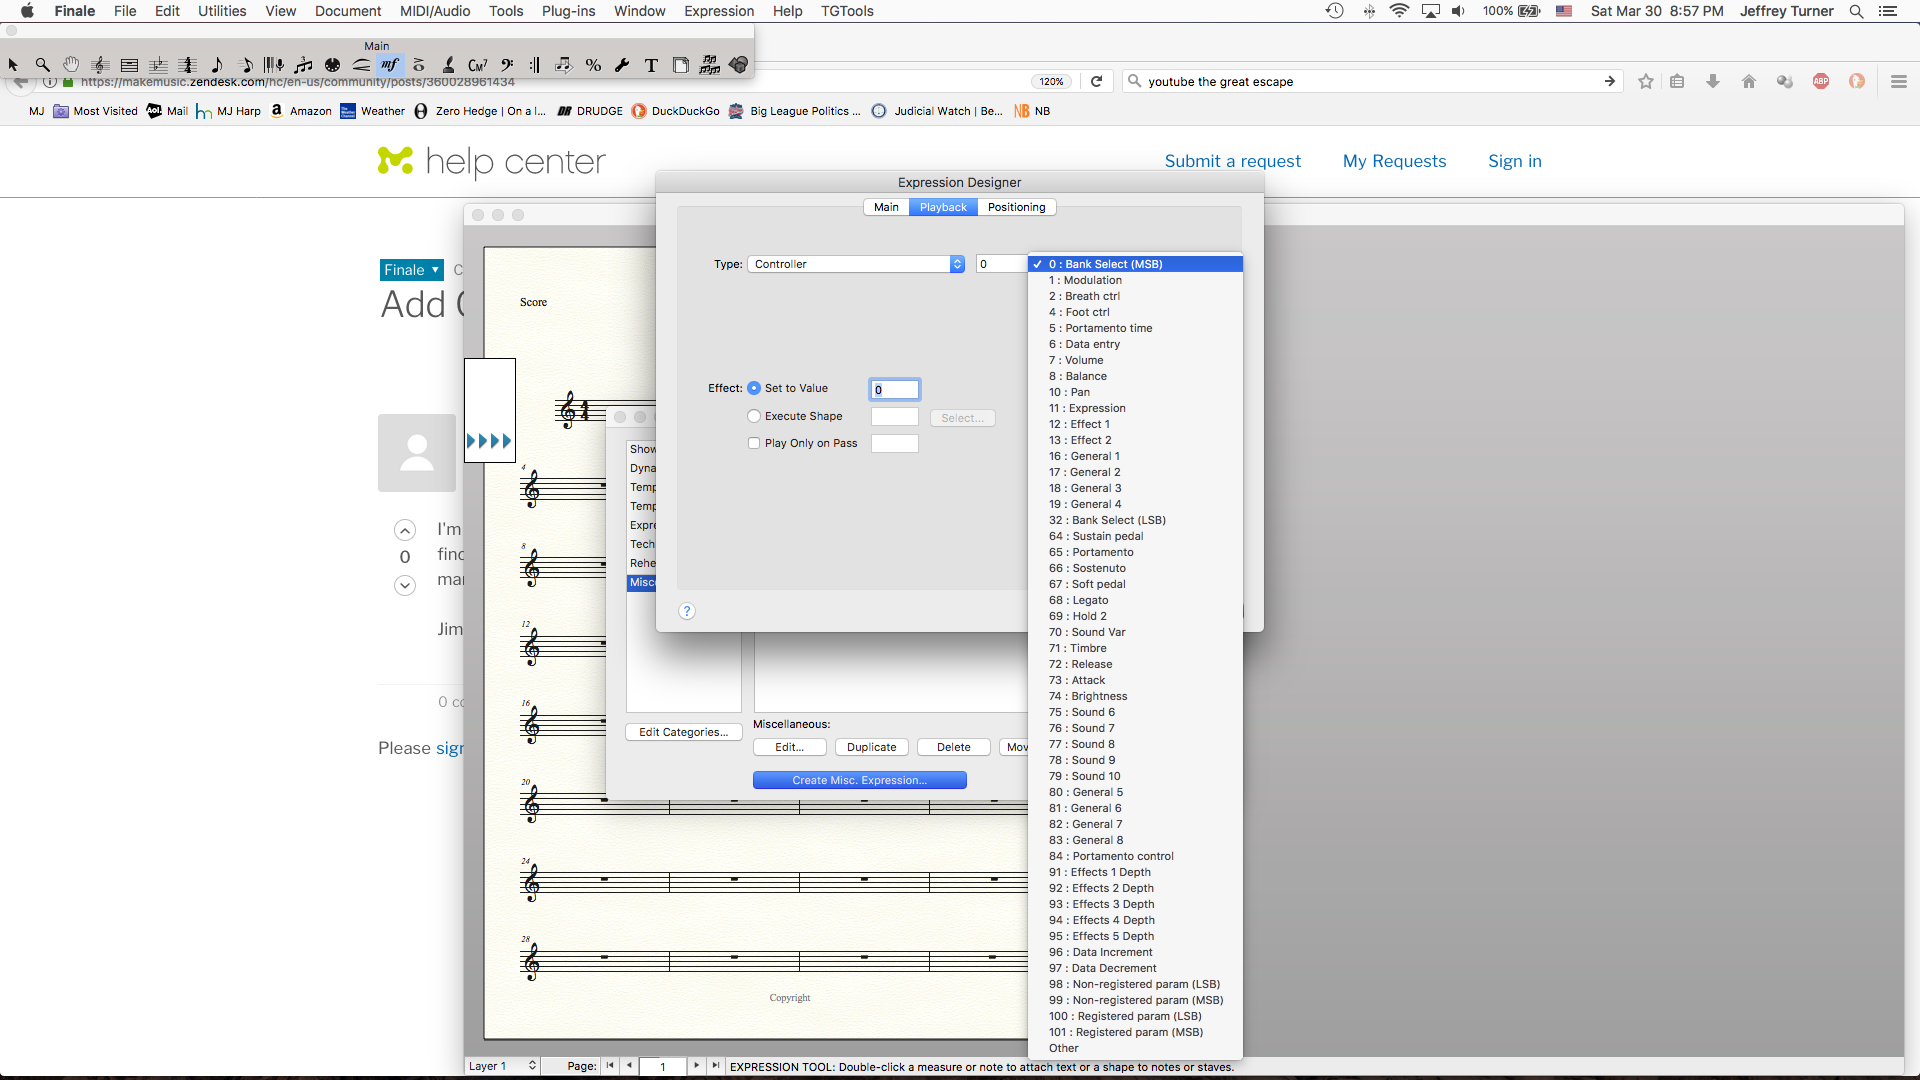Click the help question mark icon
The width and height of the screenshot is (1920, 1080).
686,611
